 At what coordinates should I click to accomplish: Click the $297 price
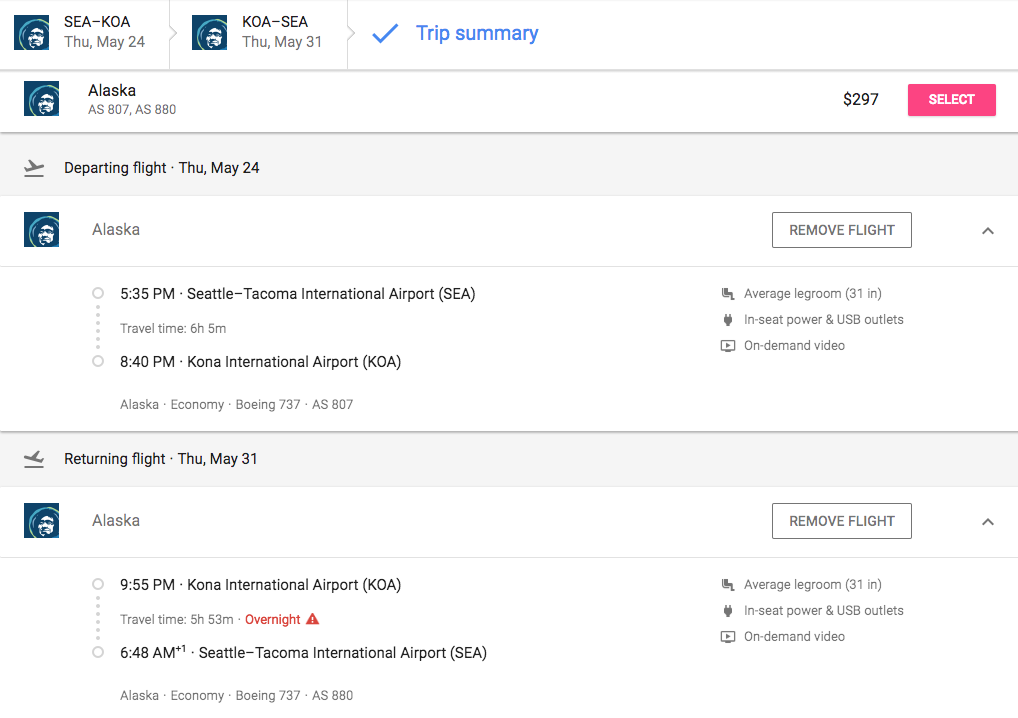860,100
